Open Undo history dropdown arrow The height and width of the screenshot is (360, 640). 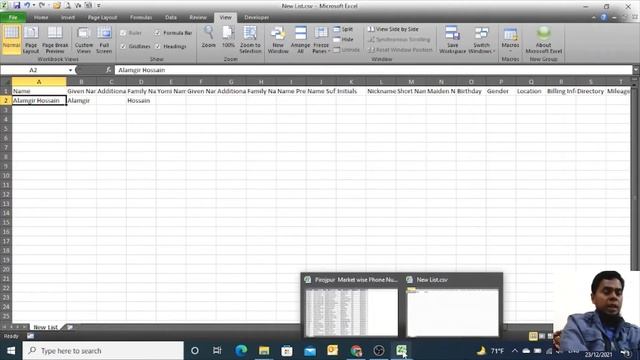(33, 6)
